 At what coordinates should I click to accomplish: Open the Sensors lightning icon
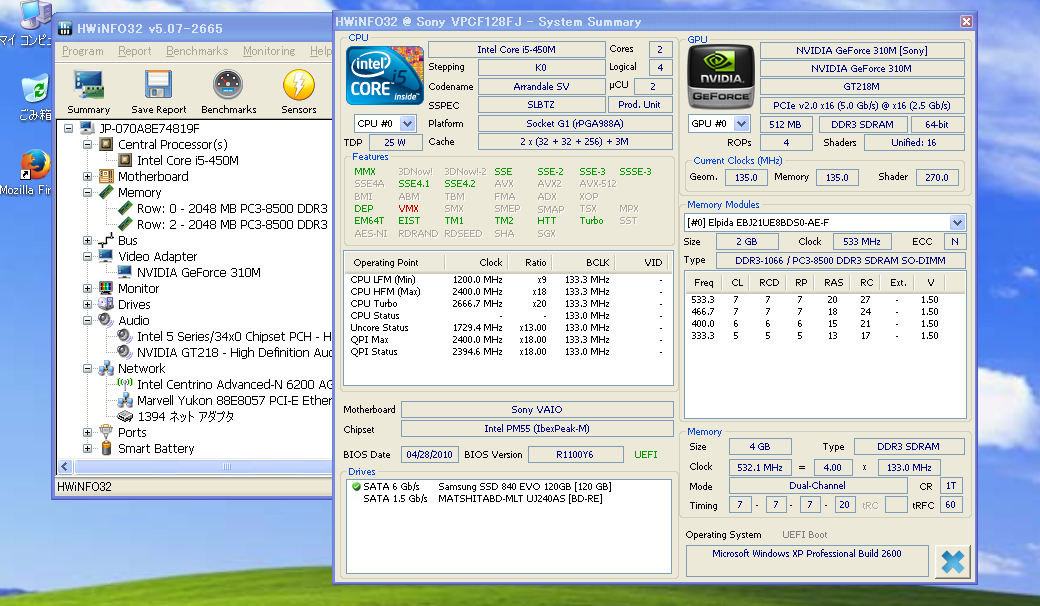(298, 86)
